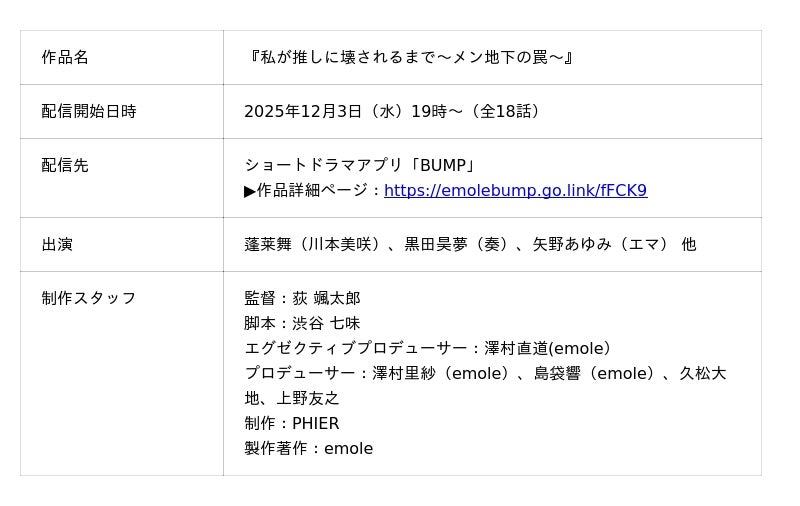This screenshot has height=506, width=800.
Task: Click the 出演 row label
Action: point(57,244)
